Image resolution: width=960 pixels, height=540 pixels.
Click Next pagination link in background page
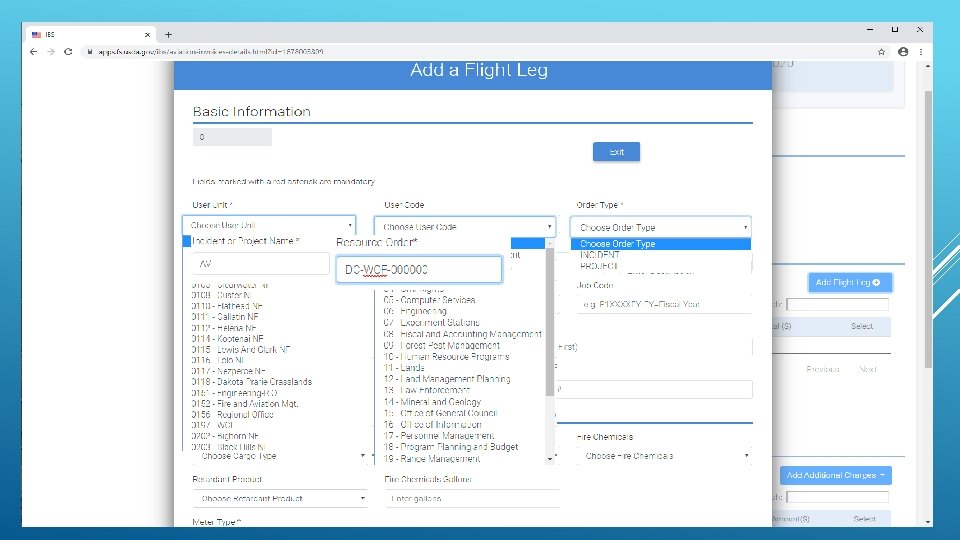coord(868,369)
